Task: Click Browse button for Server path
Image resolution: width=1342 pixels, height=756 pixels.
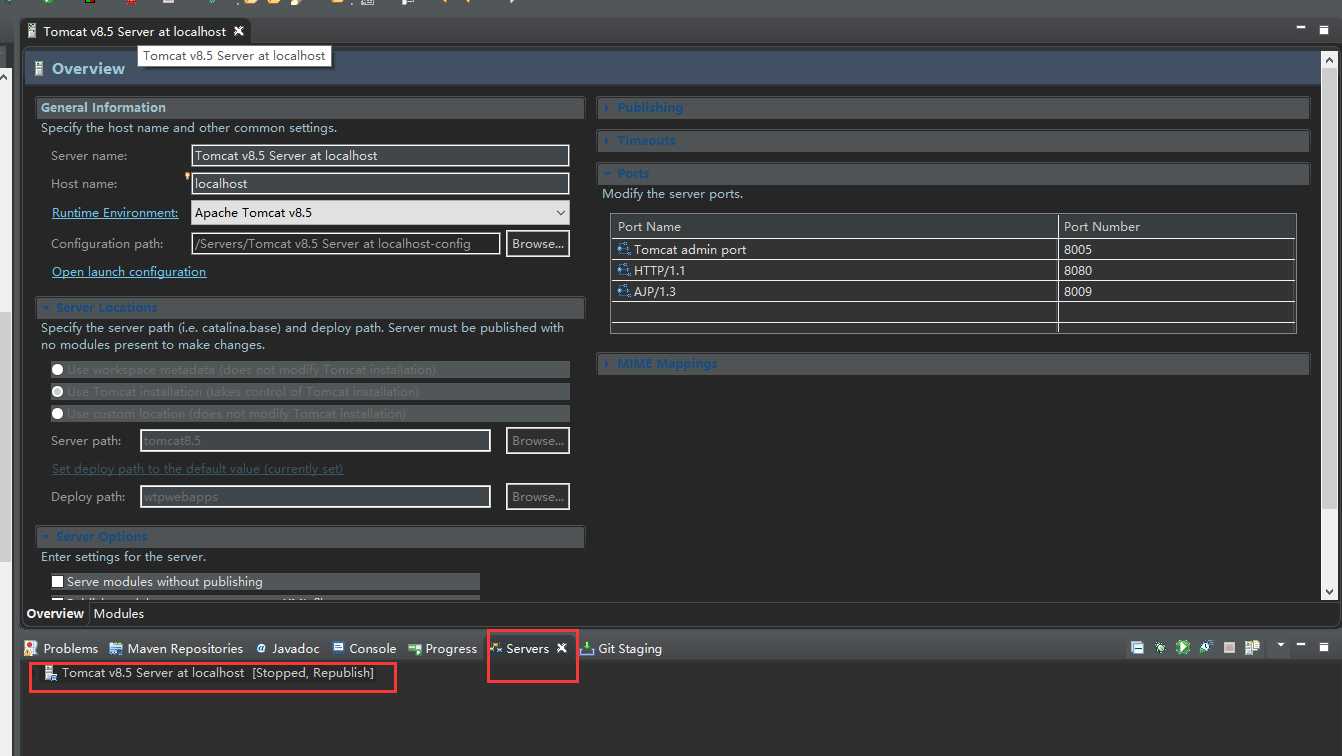Action: [538, 440]
